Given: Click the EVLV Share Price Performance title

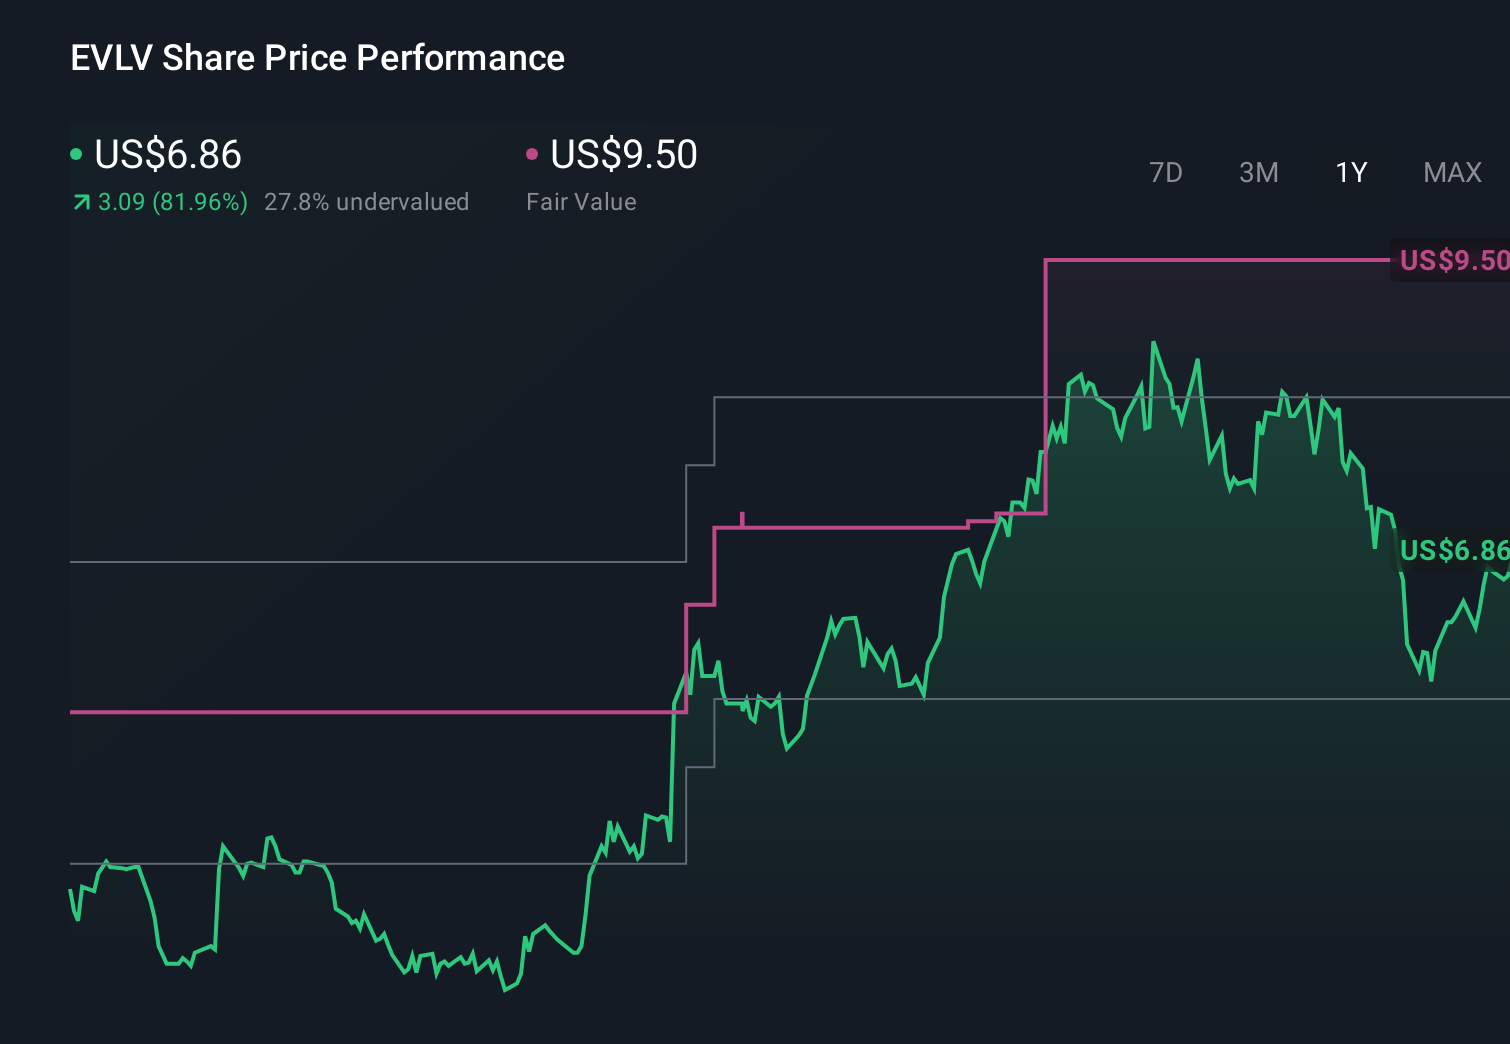Looking at the screenshot, I should coord(317,58).
